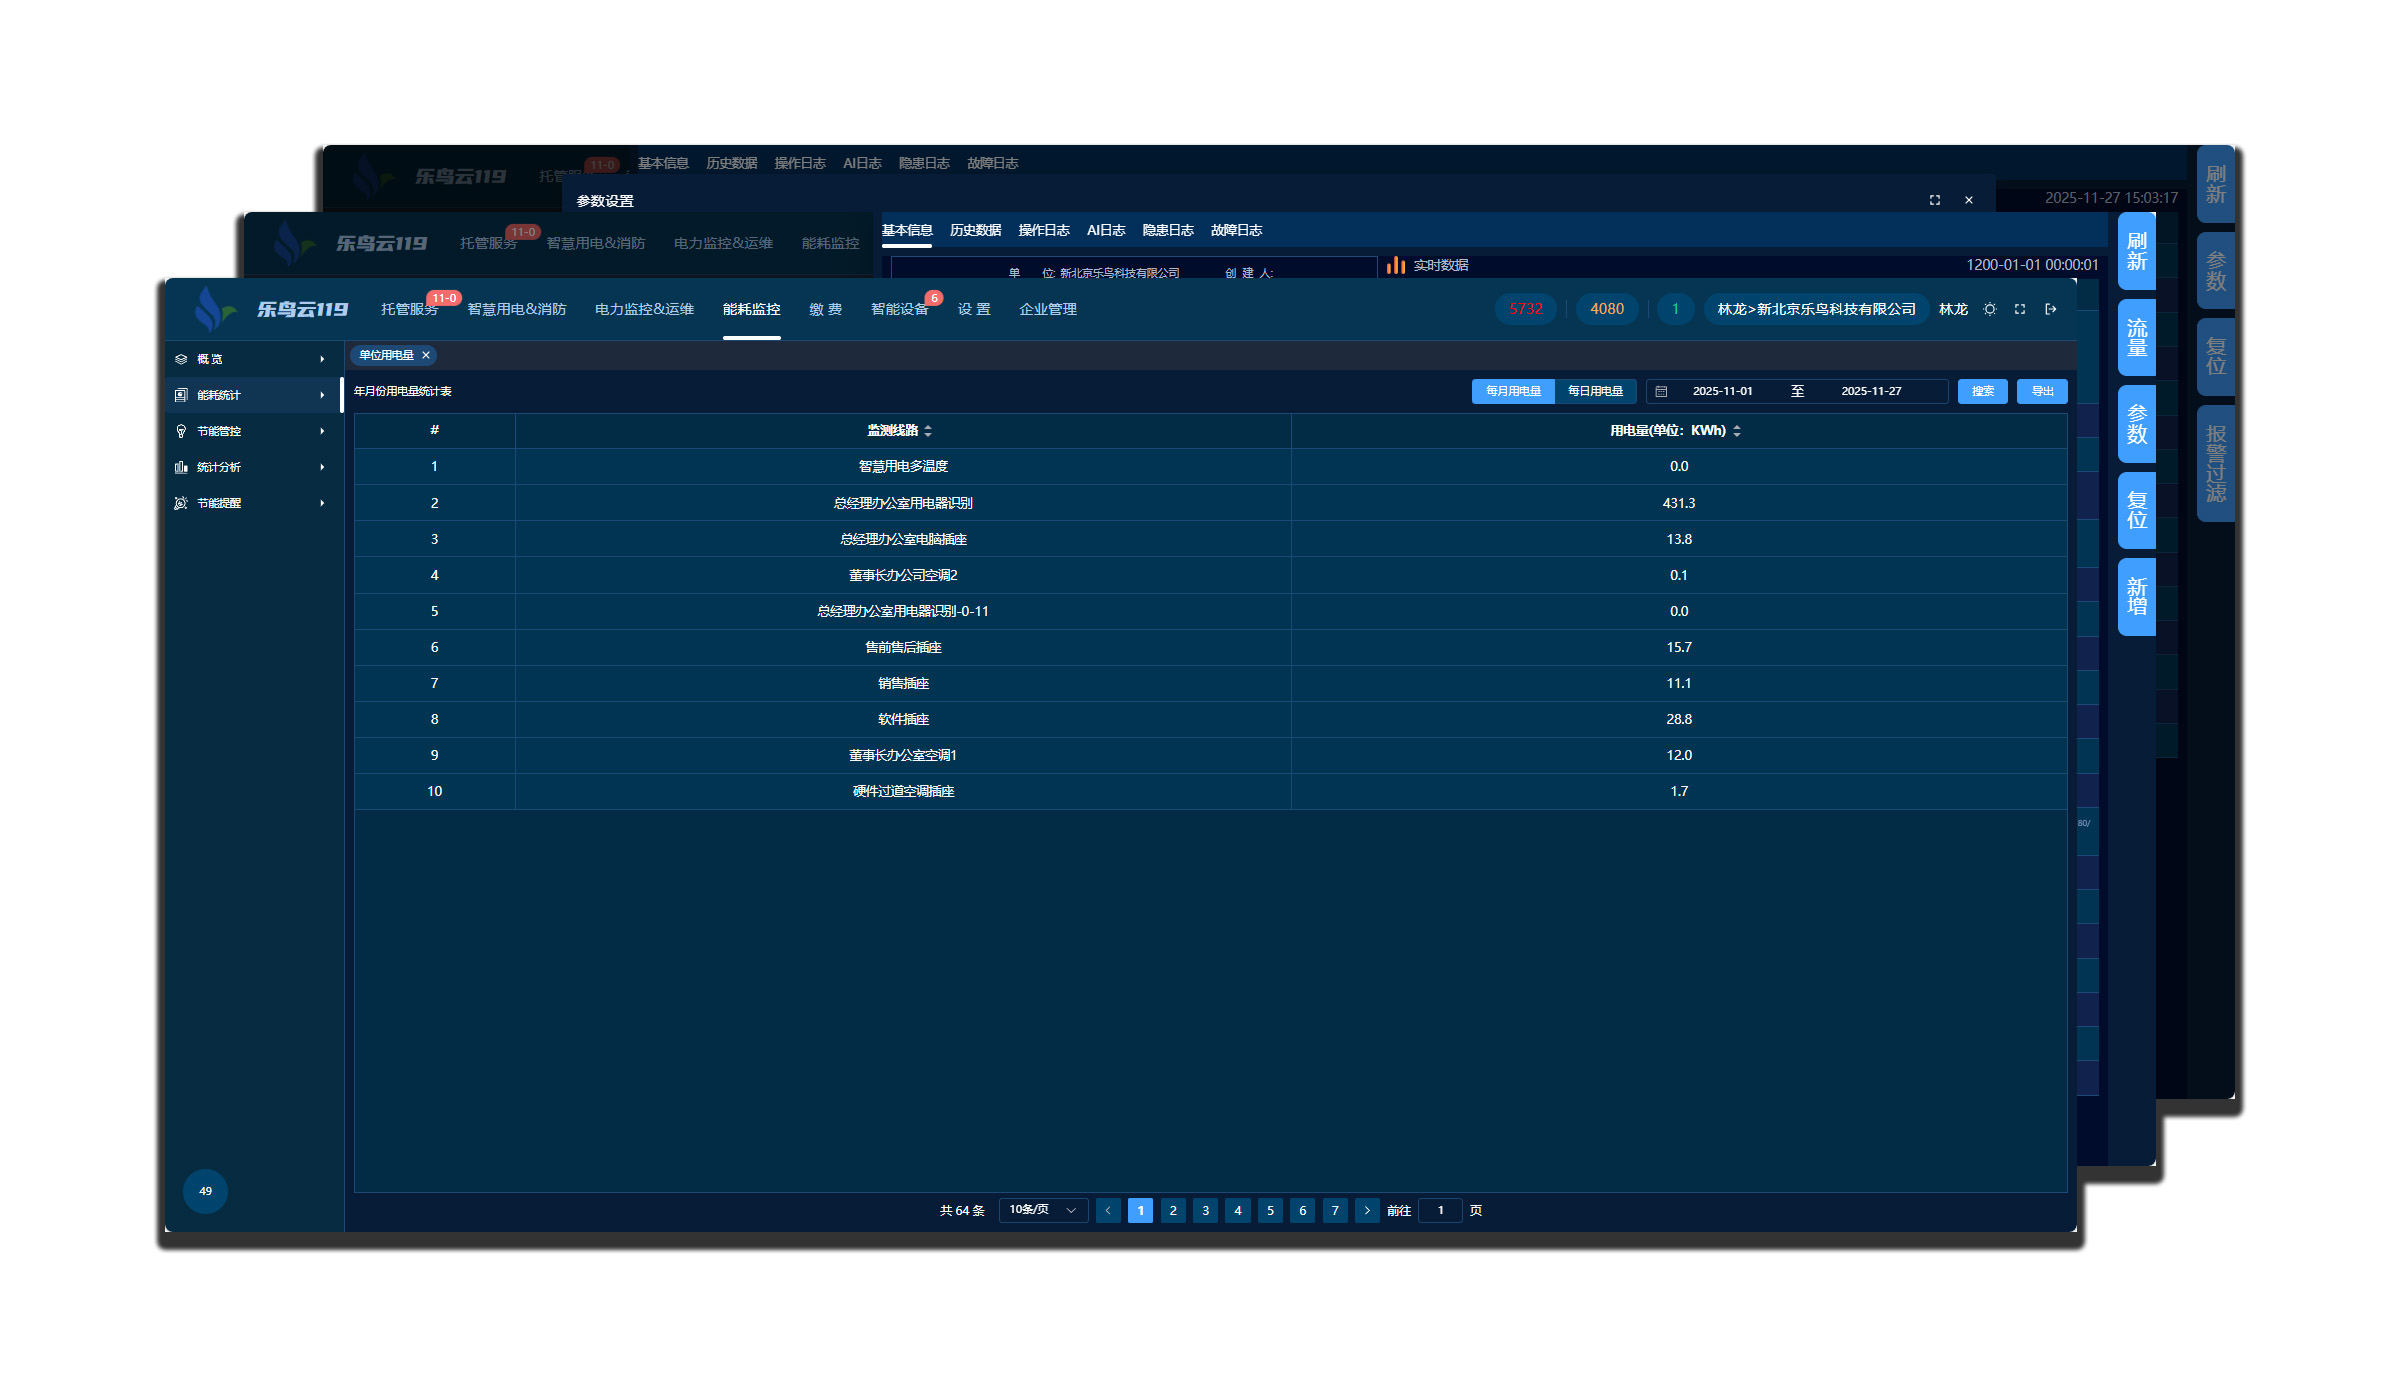Click the logout icon in header
Screen dimensions: 2399x1400
(x=2050, y=309)
